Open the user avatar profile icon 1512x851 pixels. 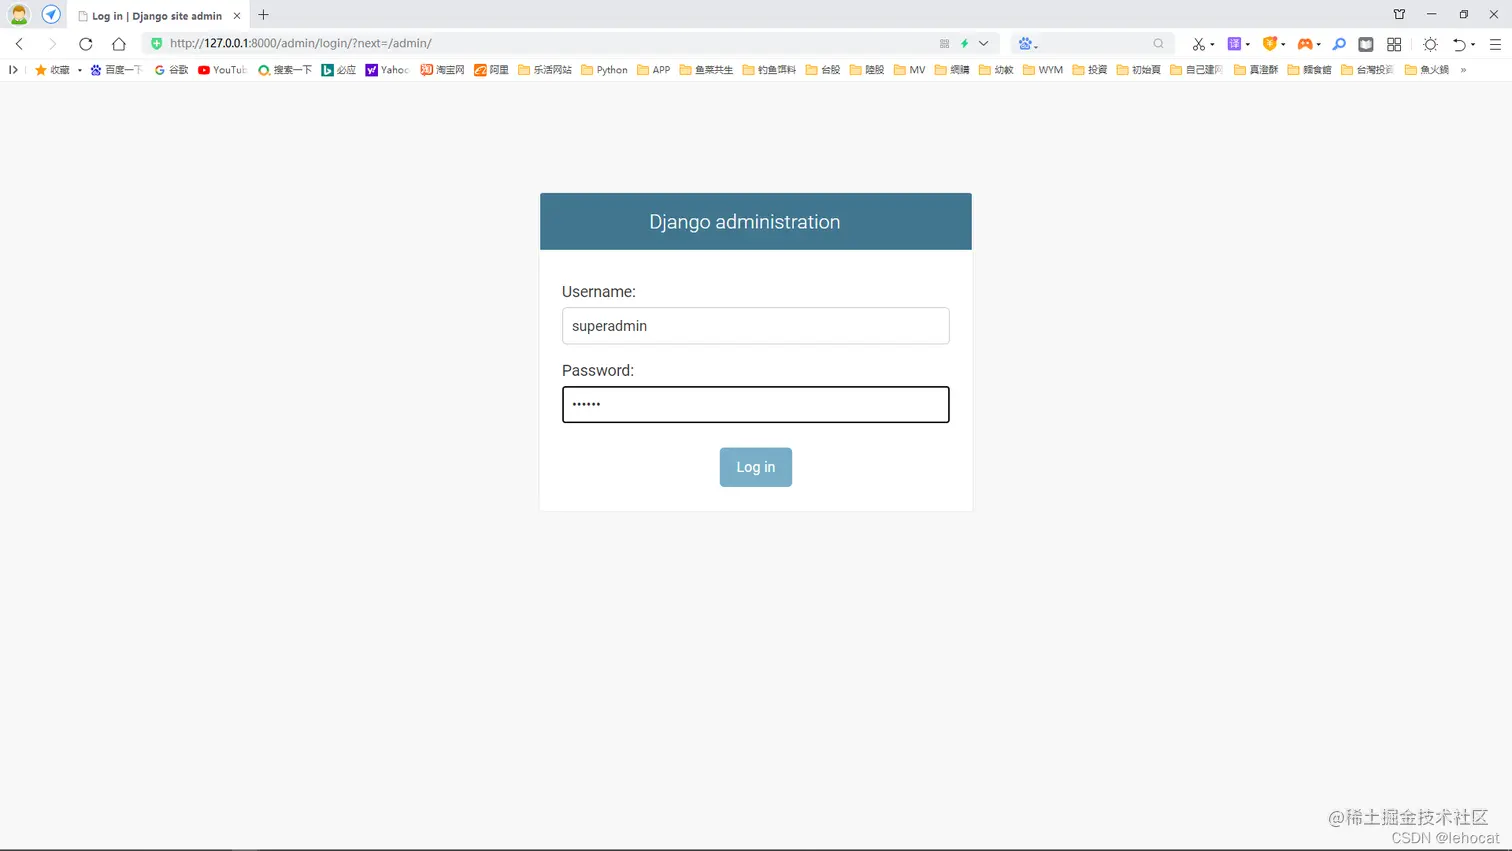19,15
